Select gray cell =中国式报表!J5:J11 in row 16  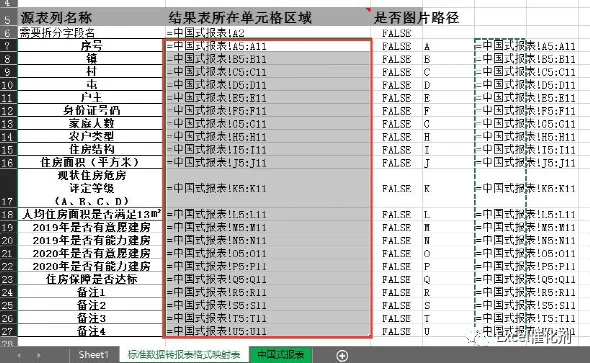[x=268, y=163]
